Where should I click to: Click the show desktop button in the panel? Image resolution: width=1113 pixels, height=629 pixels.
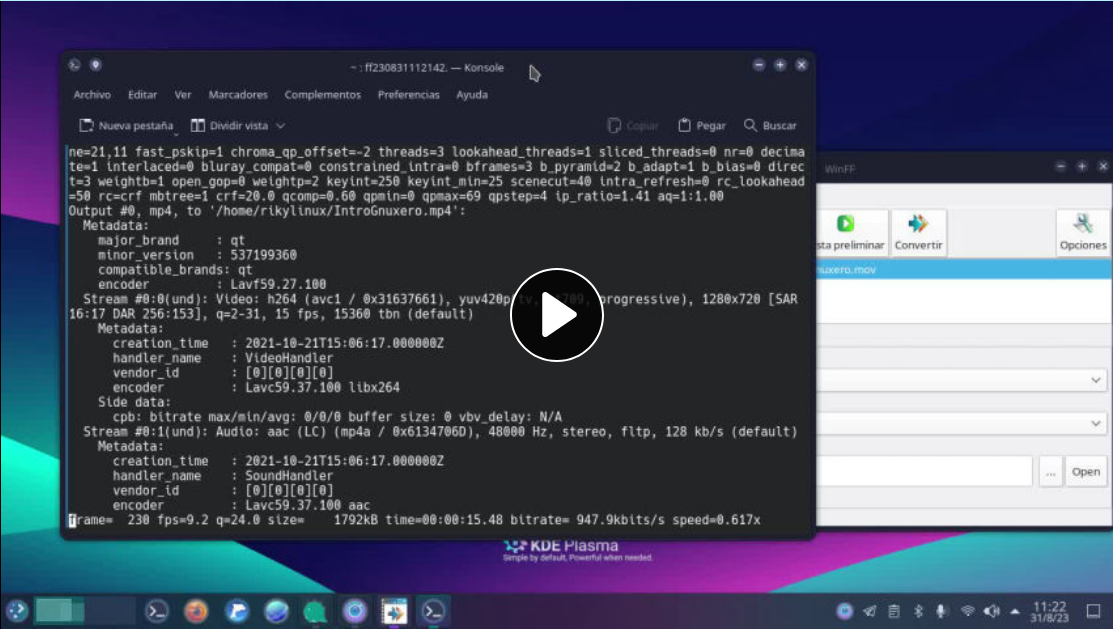[x=1094, y=611]
